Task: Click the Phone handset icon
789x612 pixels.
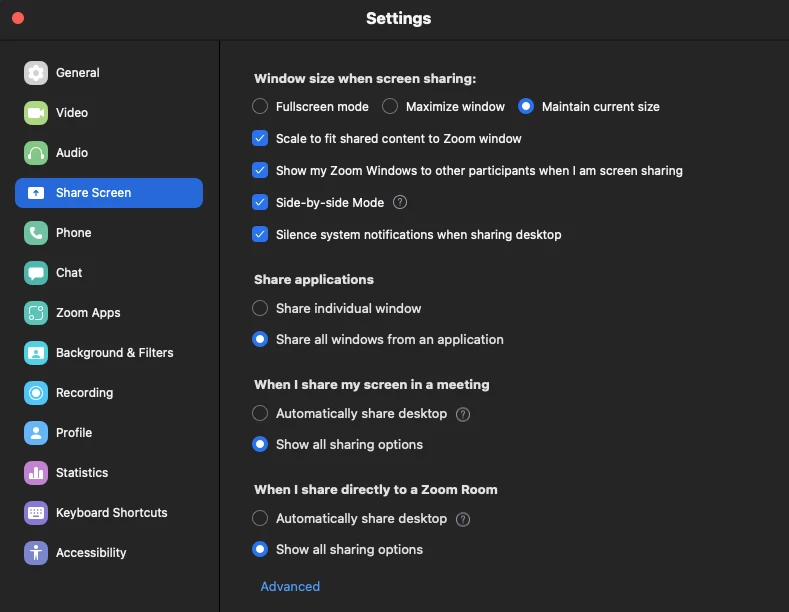Action: 36,233
